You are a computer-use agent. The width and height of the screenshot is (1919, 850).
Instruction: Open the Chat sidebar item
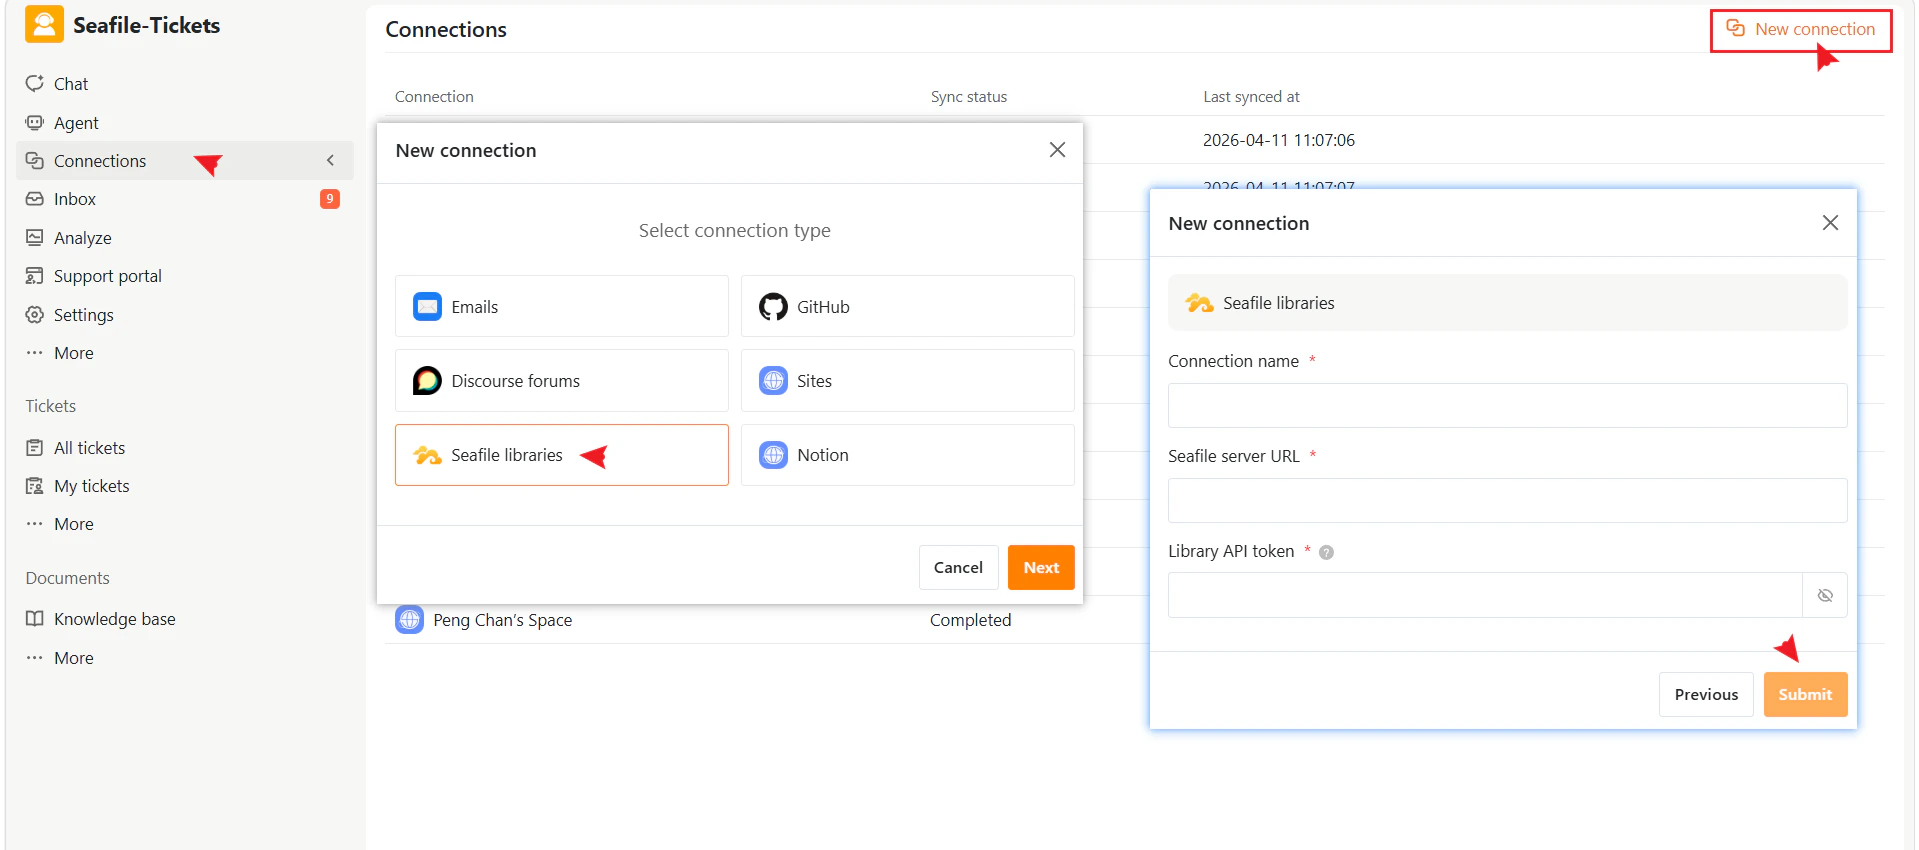[x=71, y=84]
